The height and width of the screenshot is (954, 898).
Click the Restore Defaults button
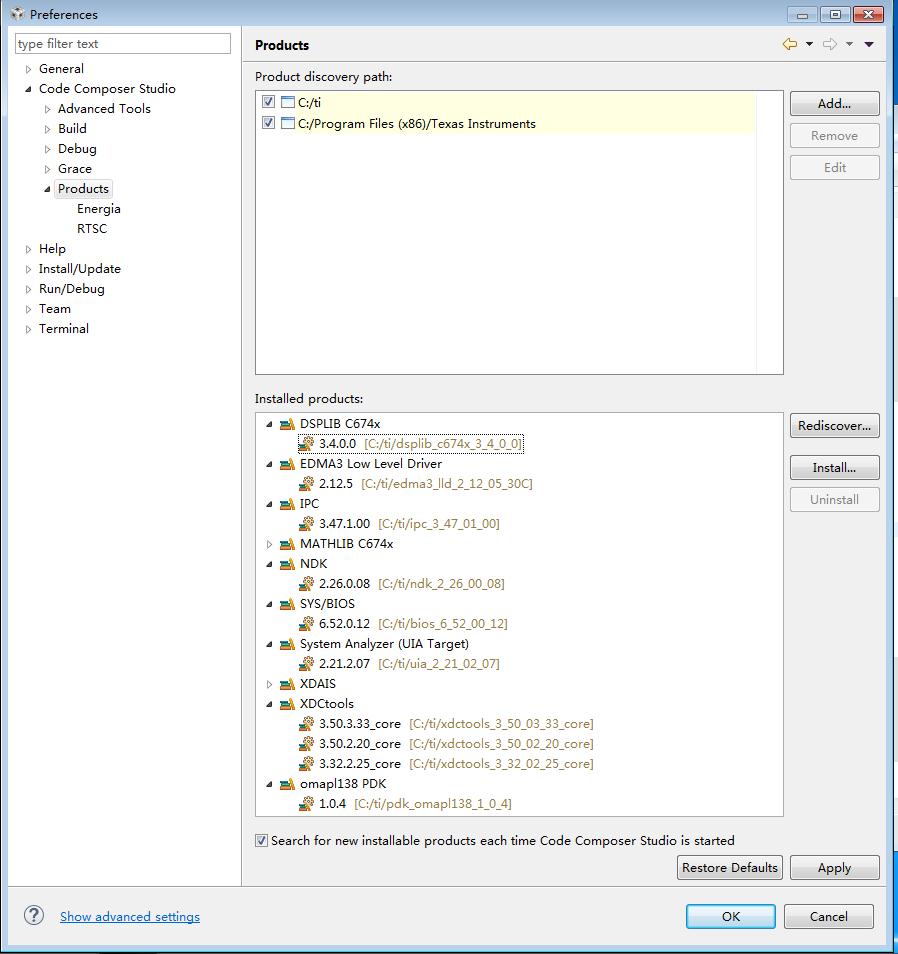pos(729,868)
